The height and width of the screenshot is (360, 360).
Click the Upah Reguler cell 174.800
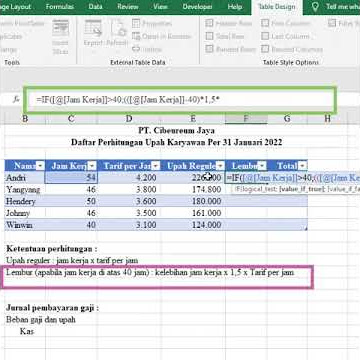click(193, 189)
